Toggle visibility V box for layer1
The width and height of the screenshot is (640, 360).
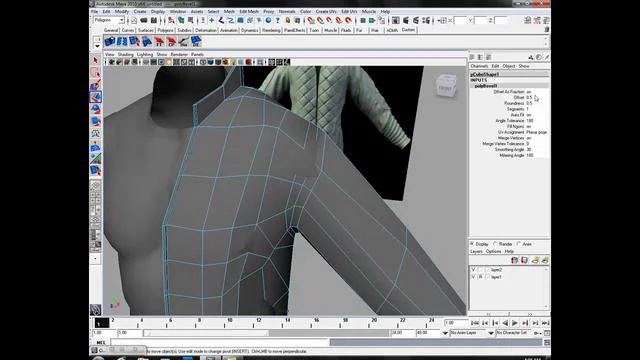(473, 277)
